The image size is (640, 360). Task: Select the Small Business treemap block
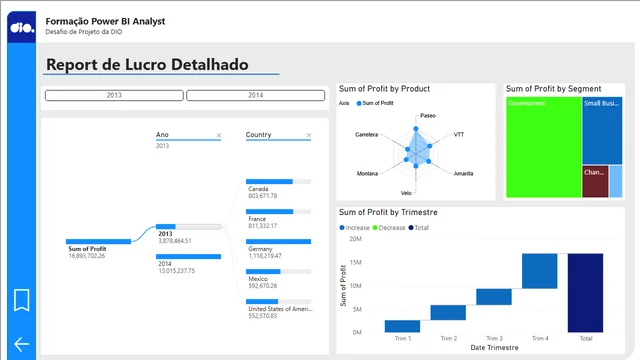[x=602, y=131]
